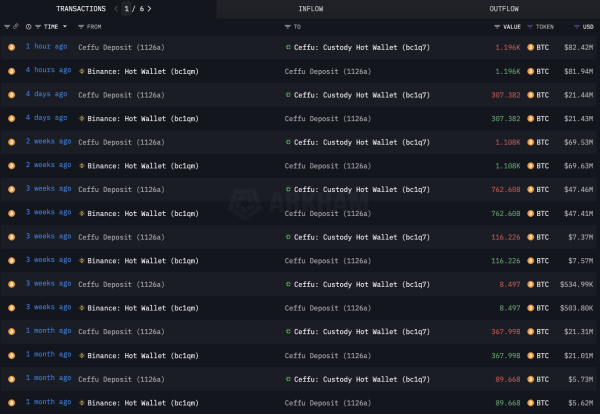The image size is (600, 414).
Task: Click the Bitcoin chain icon on the last row
Action: coord(11,402)
